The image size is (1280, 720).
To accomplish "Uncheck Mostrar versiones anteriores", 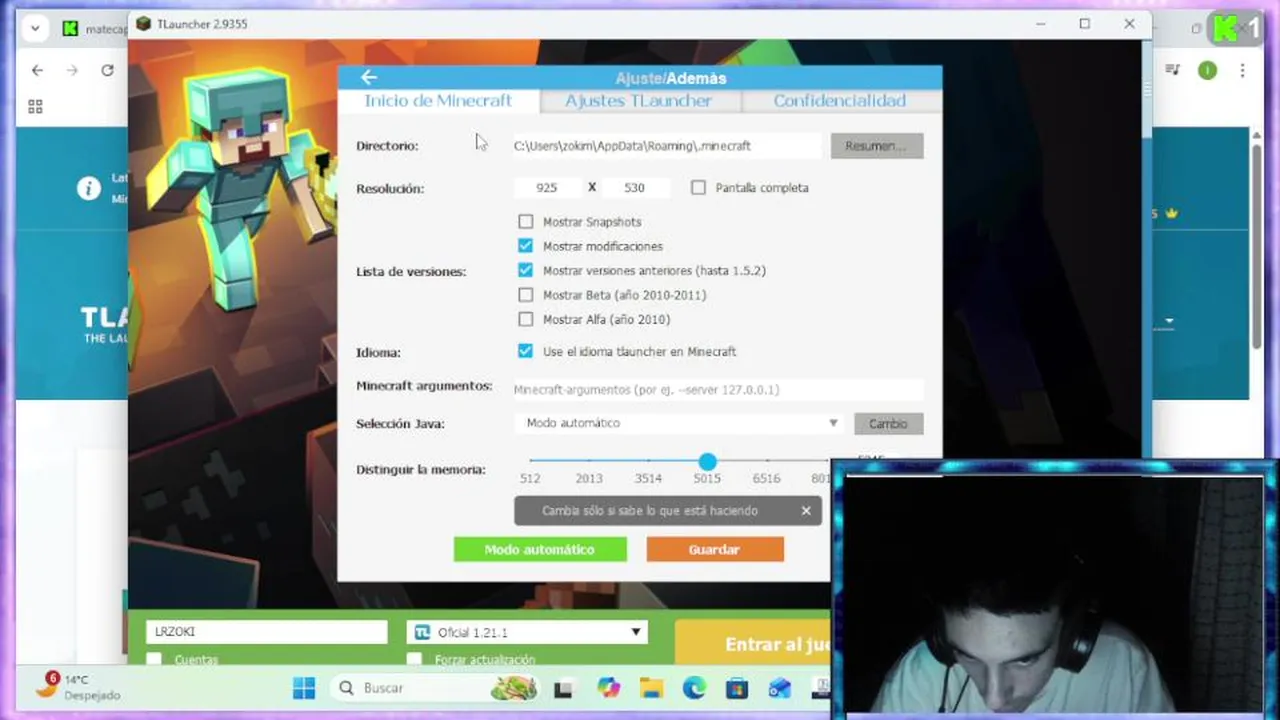I will [x=526, y=270].
